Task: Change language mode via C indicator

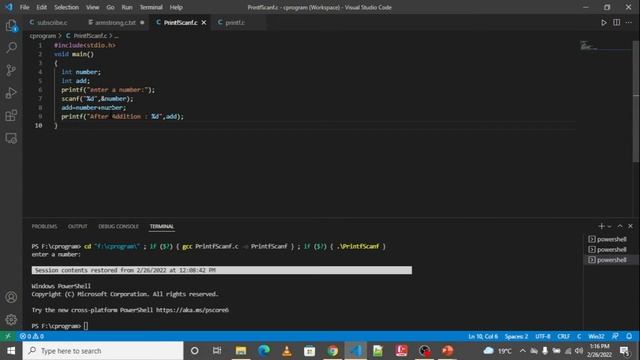Action: 579,336
